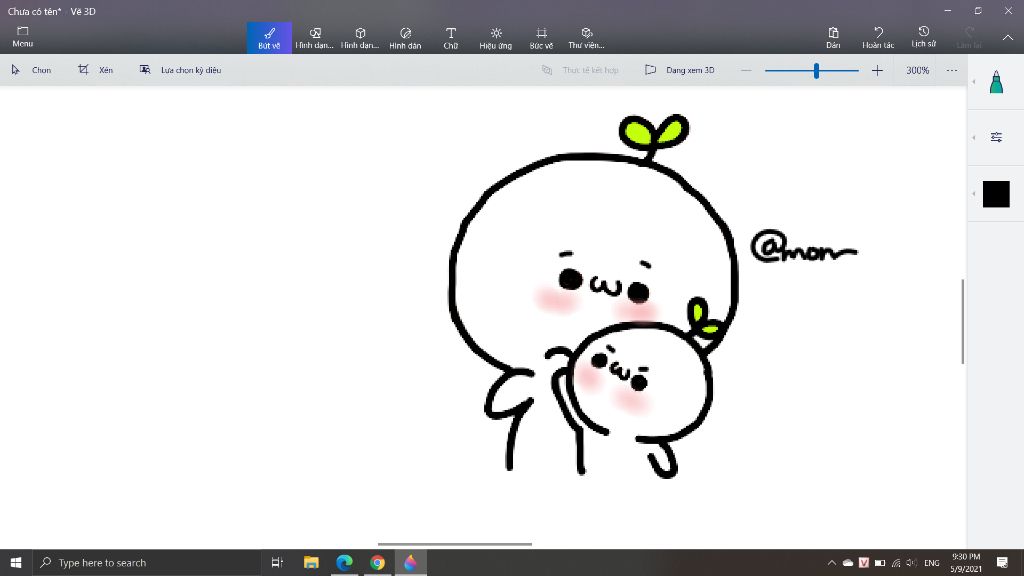Open the volume speaker tray icon

[912, 562]
